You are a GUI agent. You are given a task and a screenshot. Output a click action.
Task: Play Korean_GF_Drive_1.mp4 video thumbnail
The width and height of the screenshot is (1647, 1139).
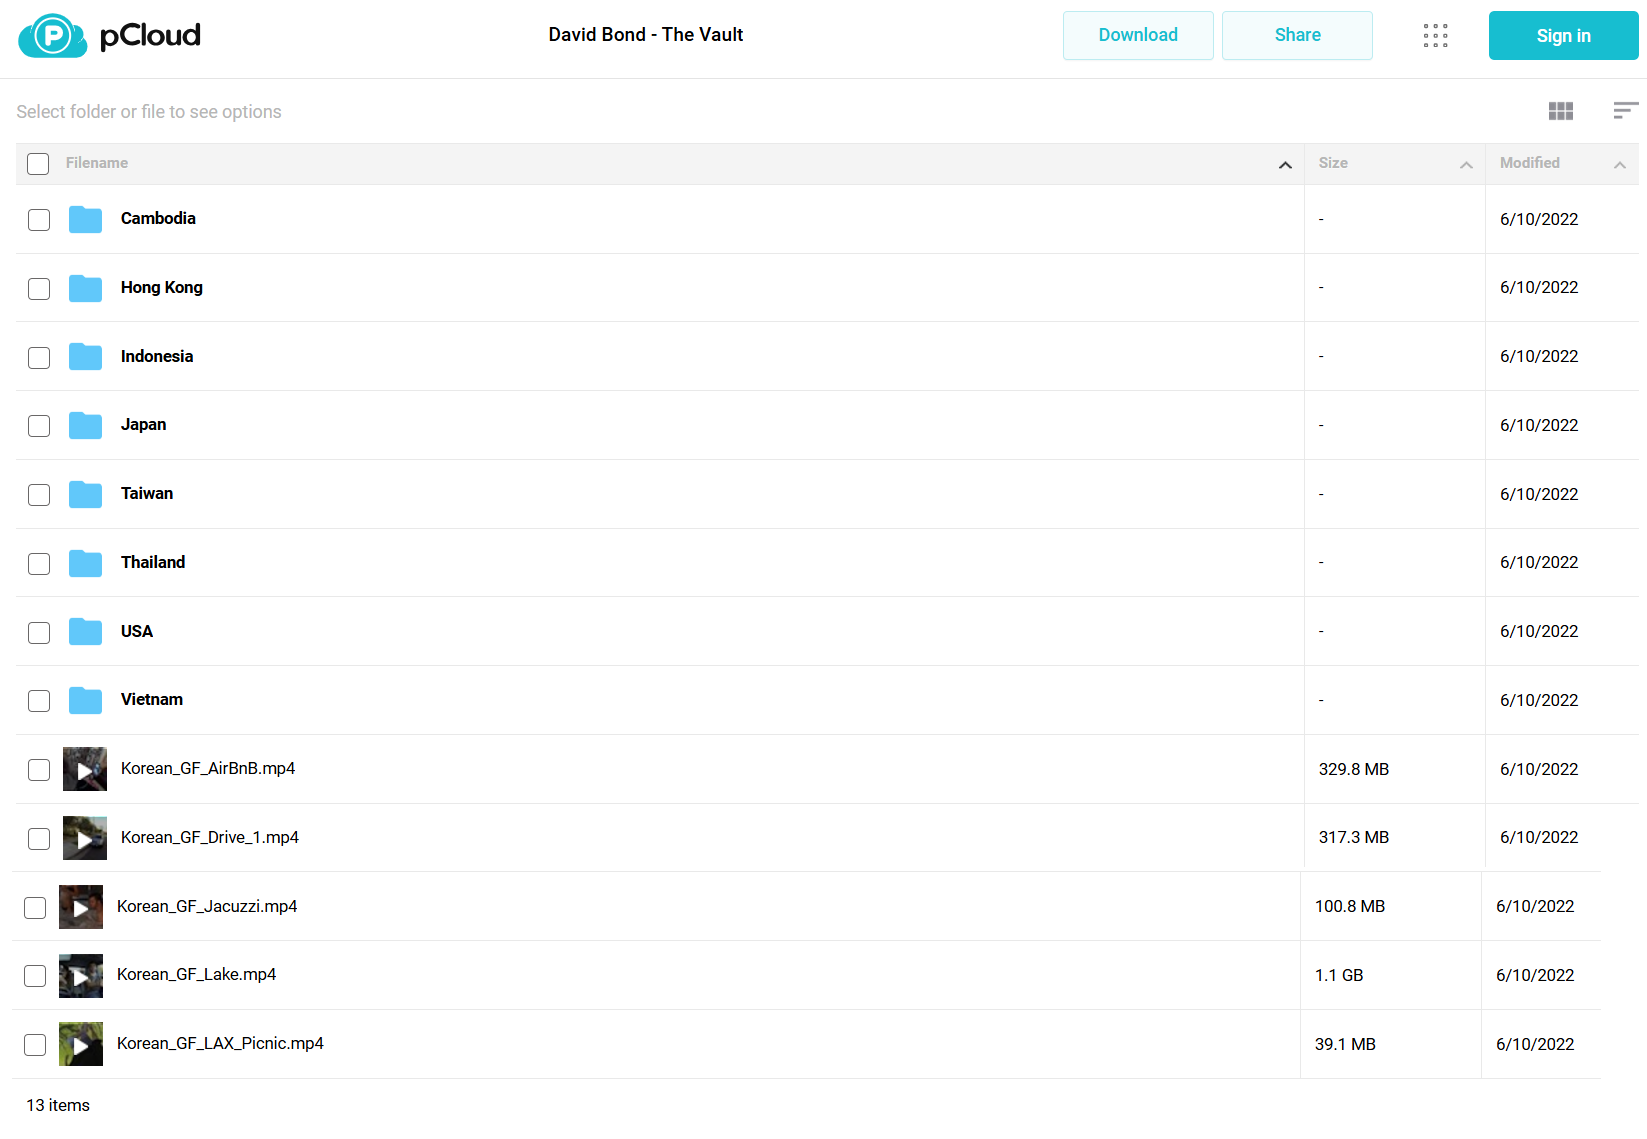pos(85,838)
